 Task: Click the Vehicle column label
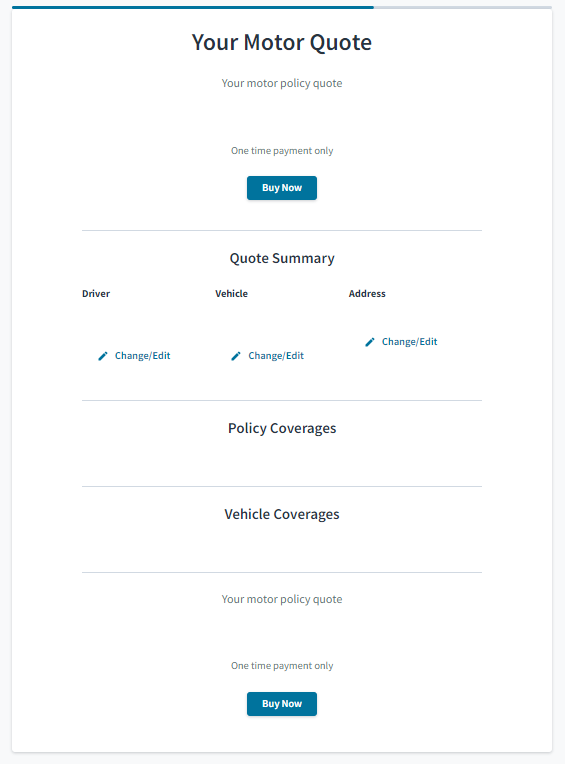[231, 294]
